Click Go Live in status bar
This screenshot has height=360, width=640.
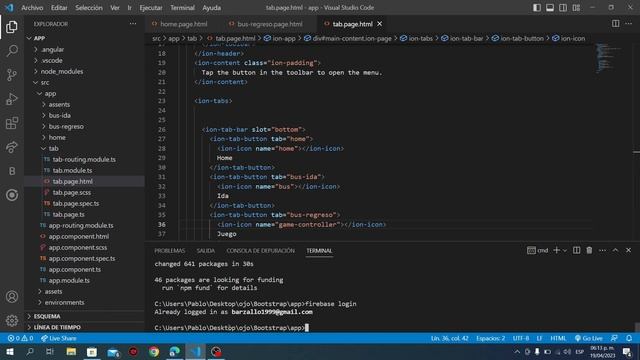(x=589, y=338)
